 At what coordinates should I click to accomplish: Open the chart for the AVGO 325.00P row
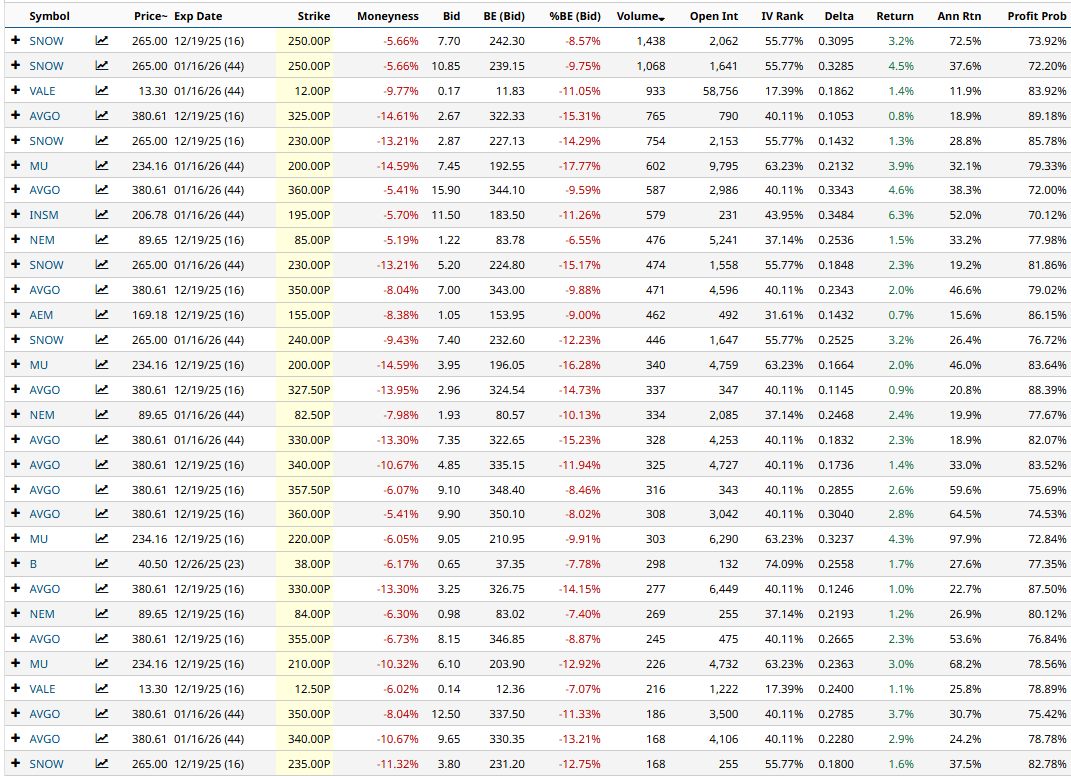coord(101,116)
